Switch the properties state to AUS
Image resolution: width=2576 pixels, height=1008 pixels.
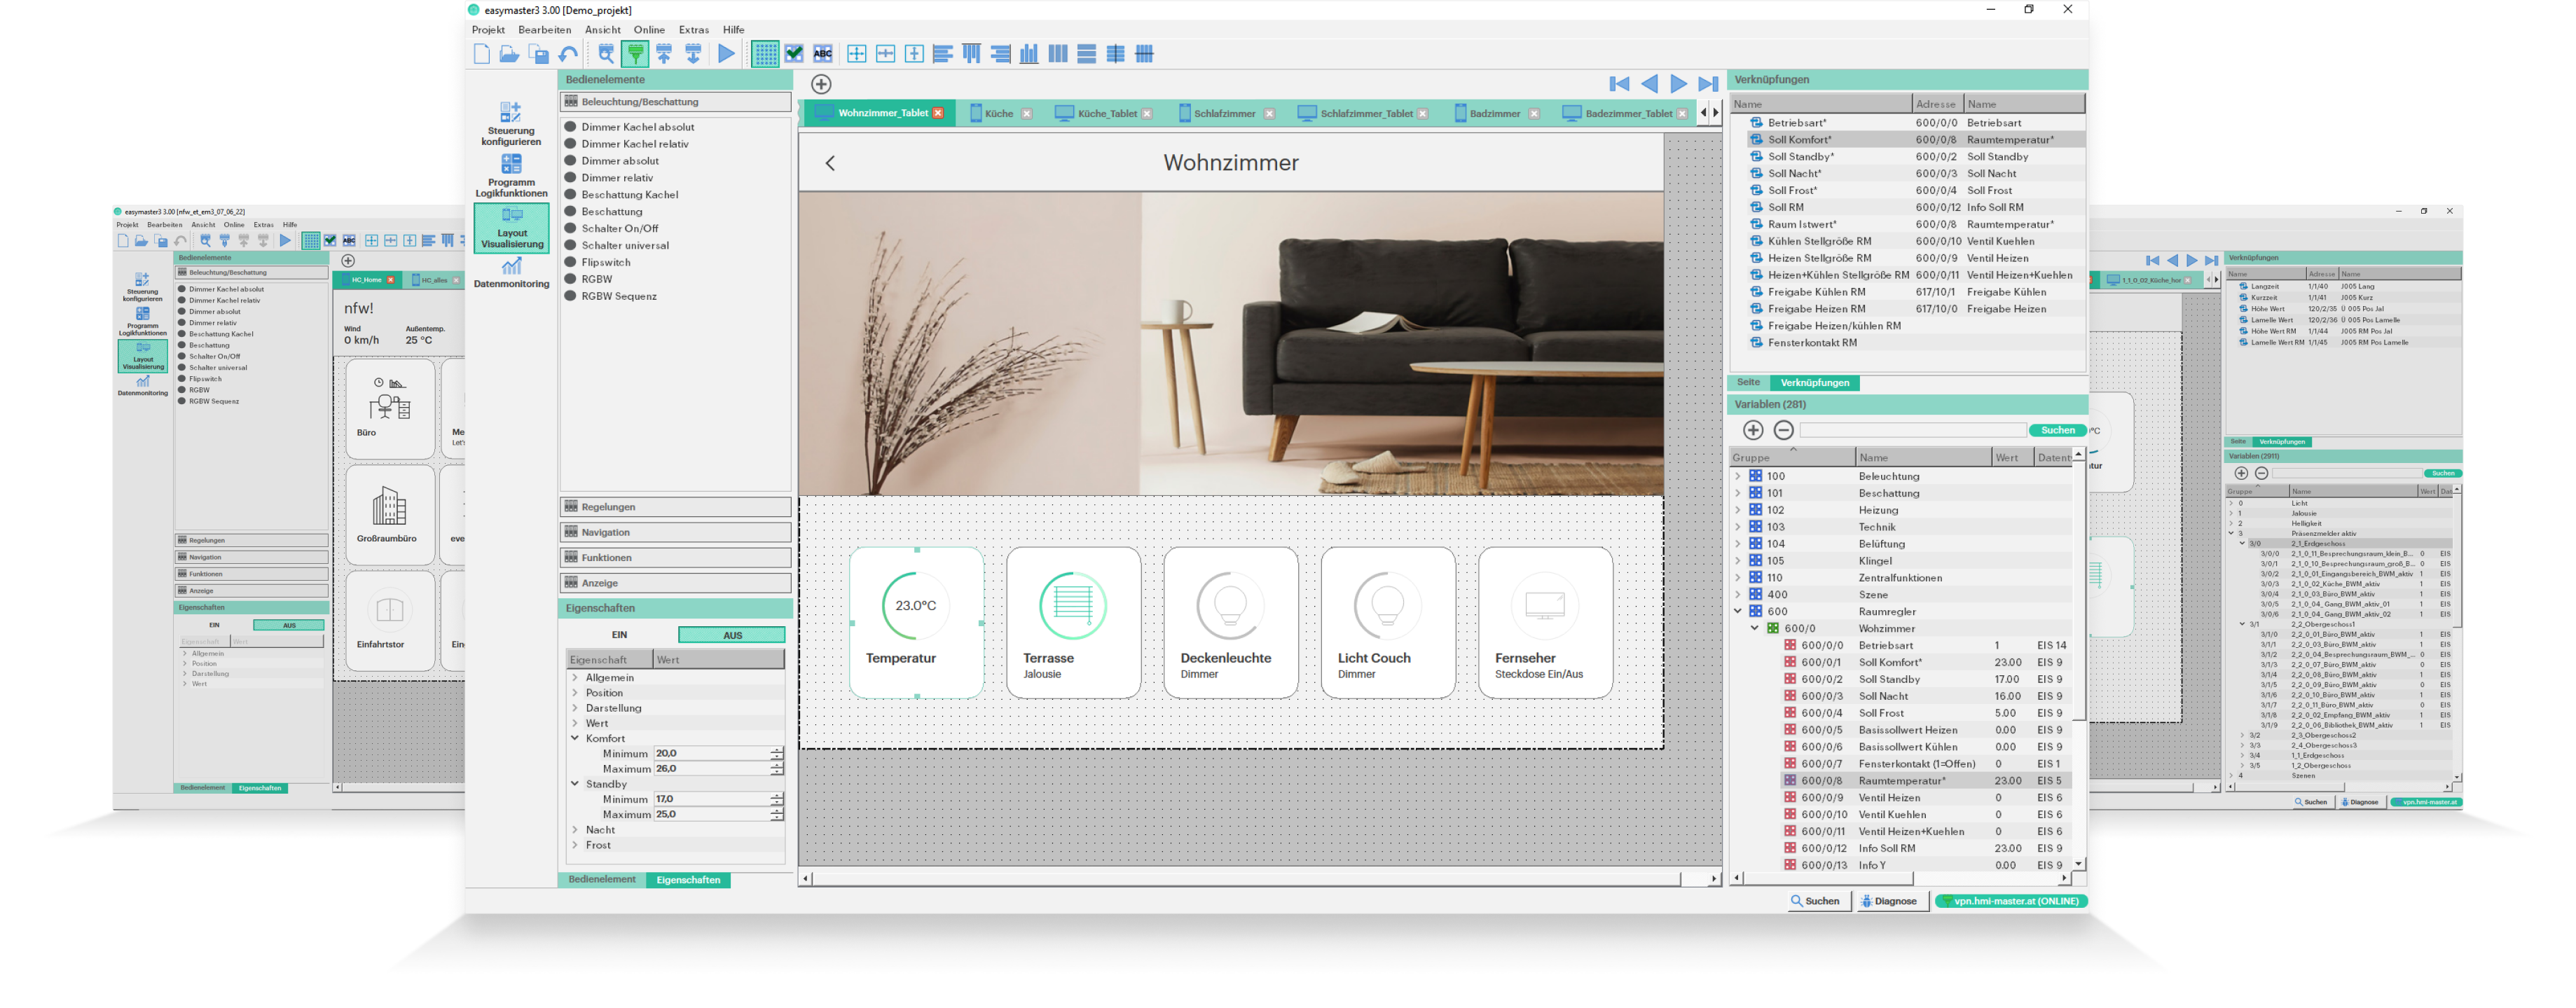coord(732,635)
